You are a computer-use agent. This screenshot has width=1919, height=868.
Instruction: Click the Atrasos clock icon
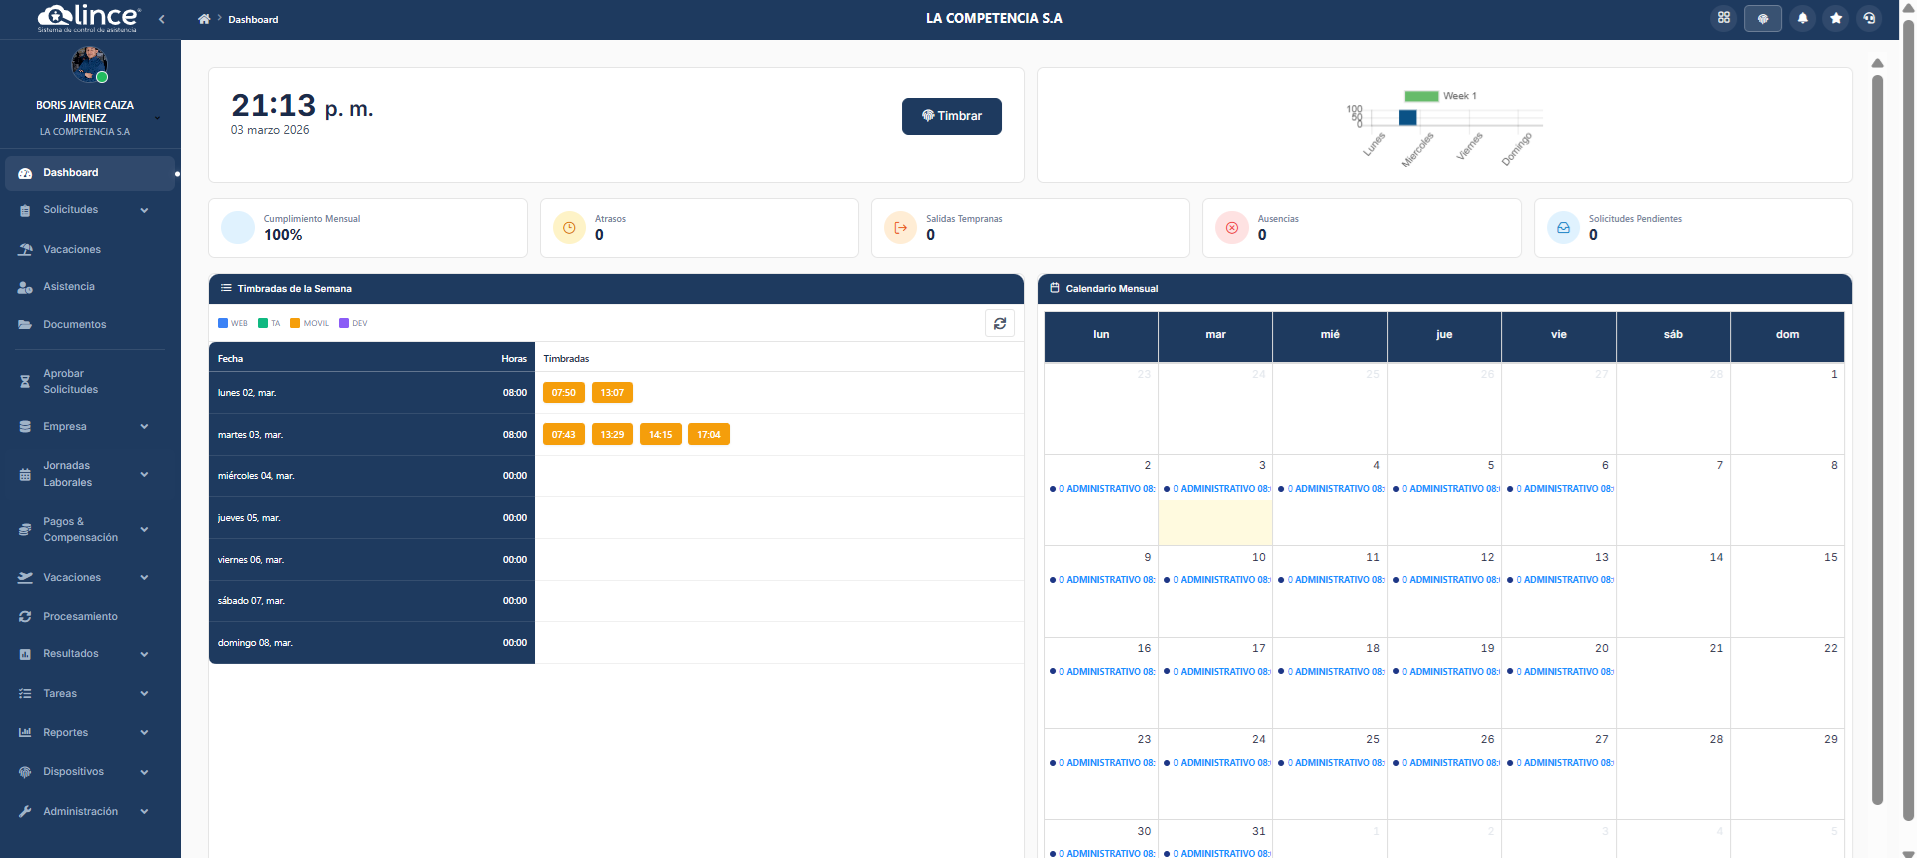click(x=569, y=228)
